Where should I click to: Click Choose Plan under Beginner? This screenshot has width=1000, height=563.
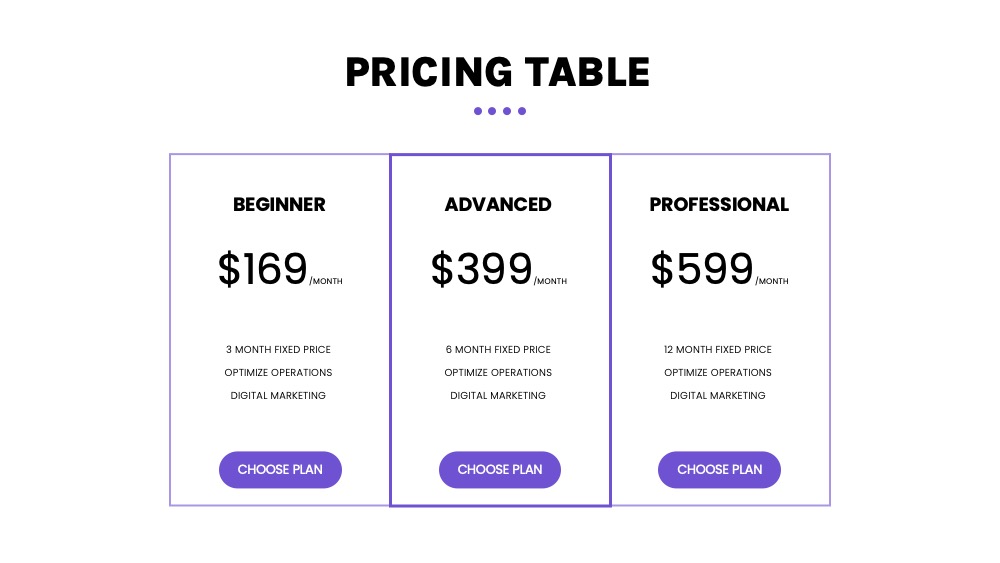coord(280,470)
